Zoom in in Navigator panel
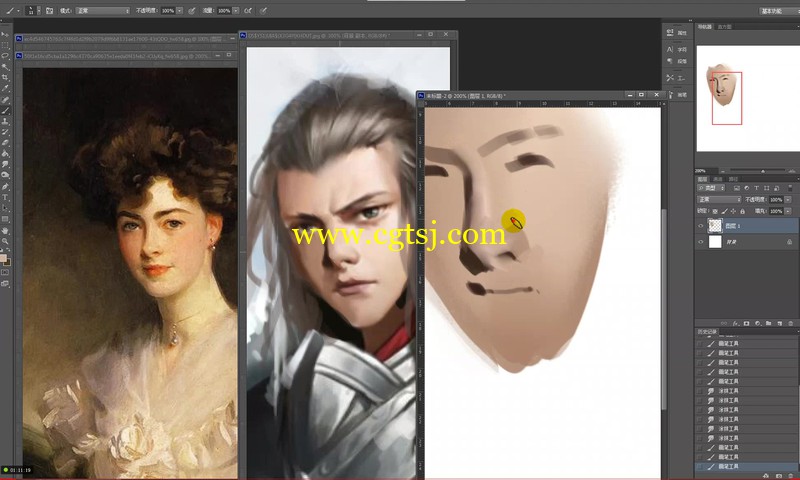 pyautogui.click(x=792, y=171)
